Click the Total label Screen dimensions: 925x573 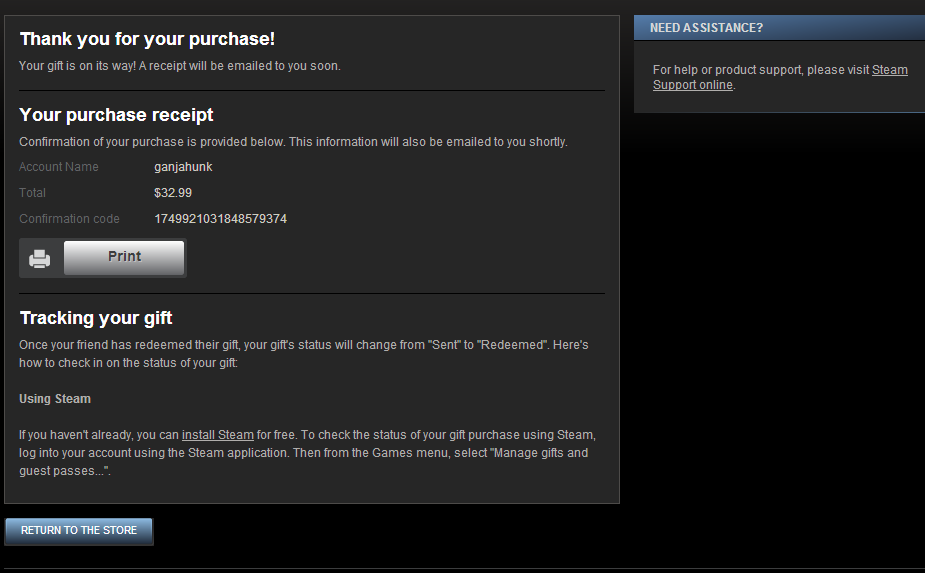32,193
